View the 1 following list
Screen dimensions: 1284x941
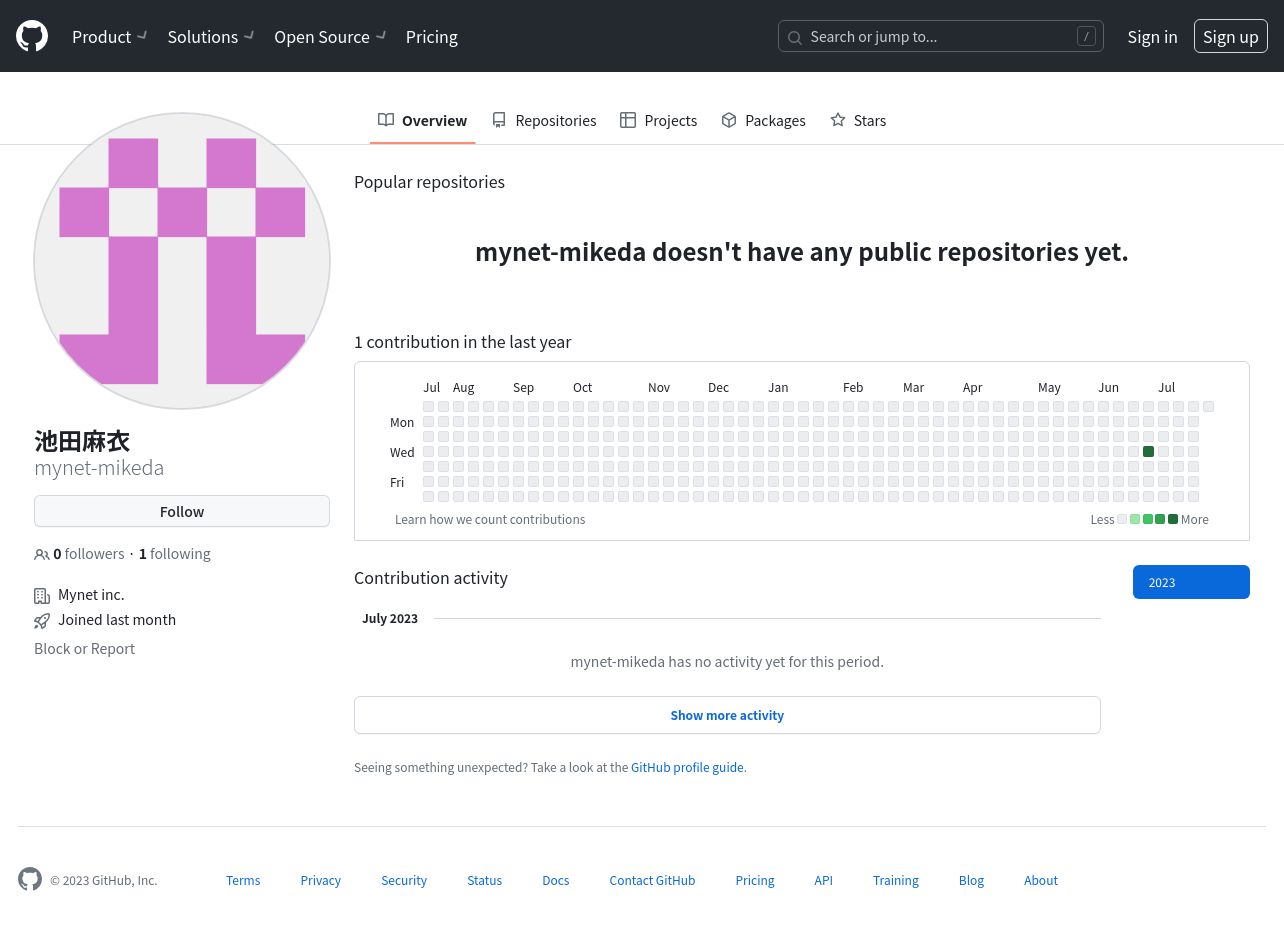(x=175, y=553)
